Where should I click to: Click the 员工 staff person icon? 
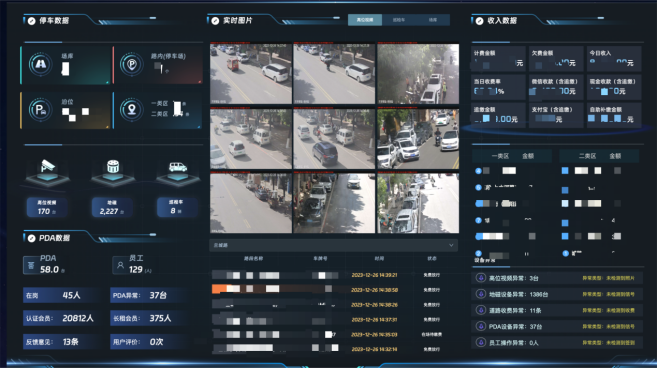pyautogui.click(x=121, y=265)
